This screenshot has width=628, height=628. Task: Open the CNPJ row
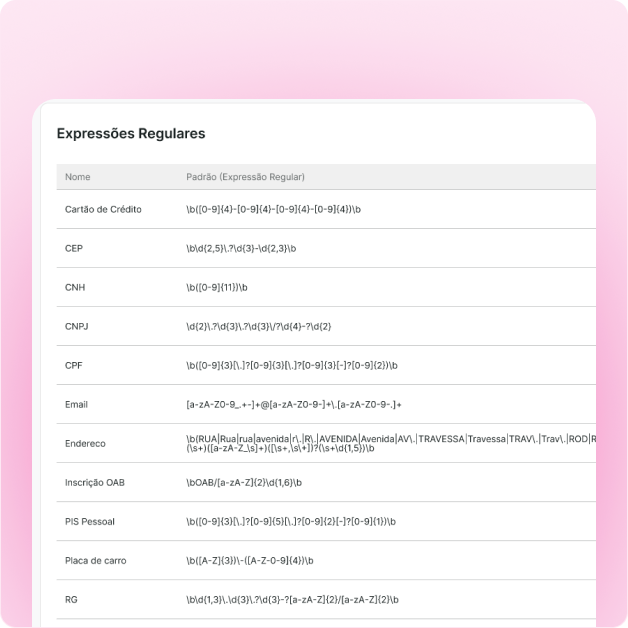coord(77,326)
